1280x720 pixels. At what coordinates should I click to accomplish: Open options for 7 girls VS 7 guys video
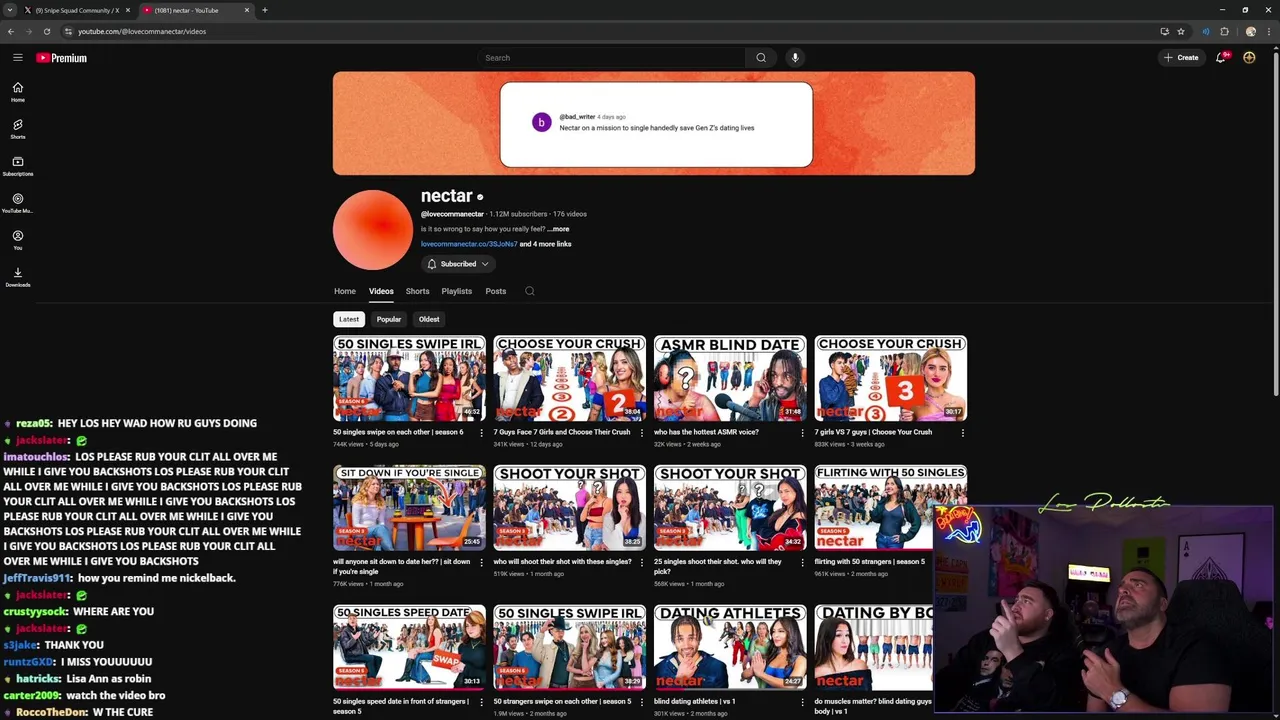tap(962, 433)
